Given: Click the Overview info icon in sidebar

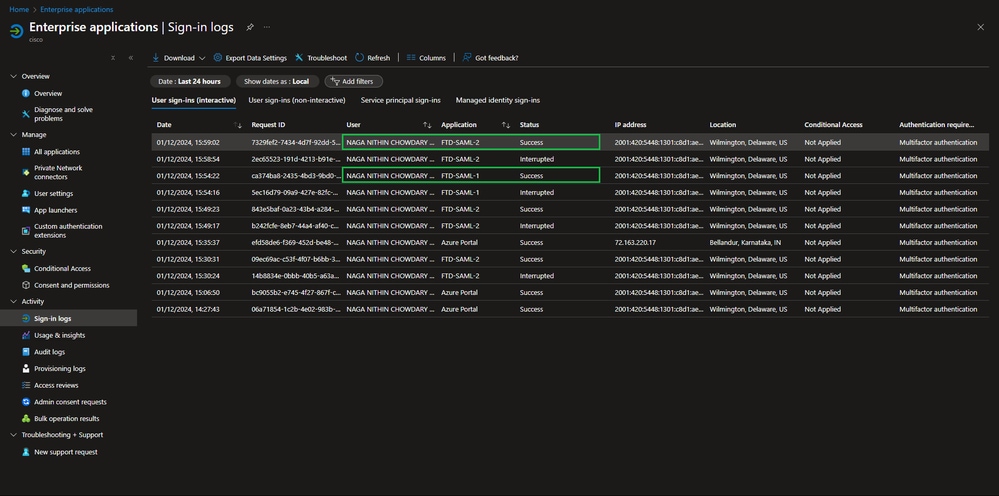Looking at the screenshot, I should pos(25,93).
